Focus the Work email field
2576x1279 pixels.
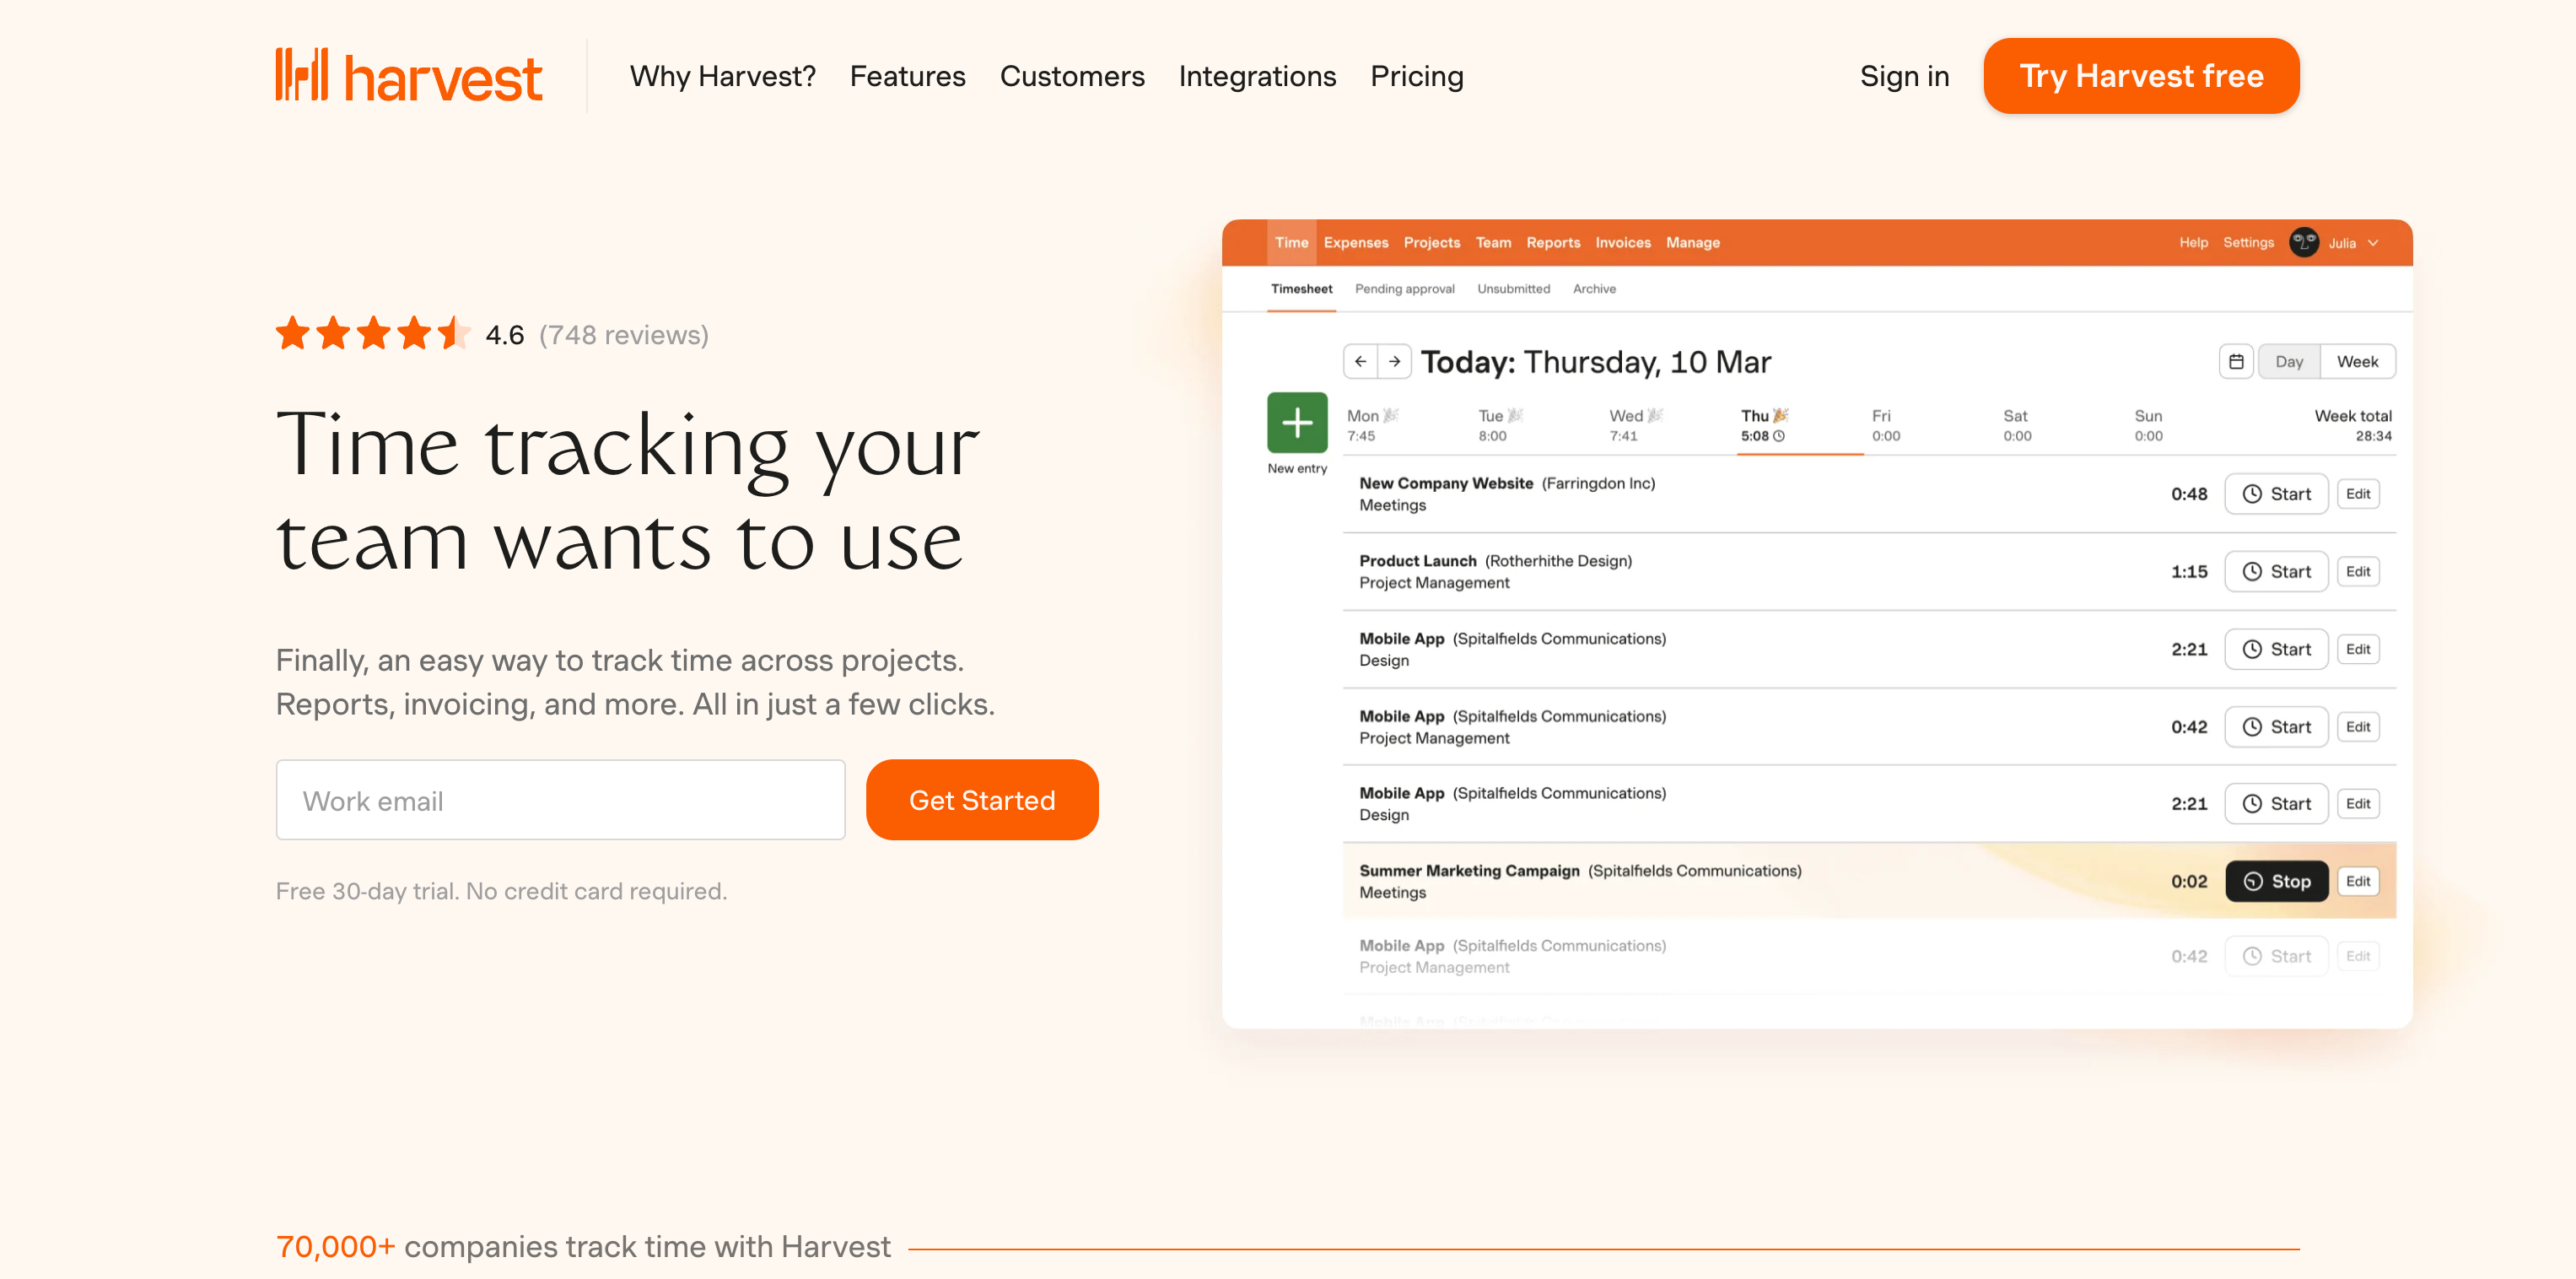pos(560,799)
